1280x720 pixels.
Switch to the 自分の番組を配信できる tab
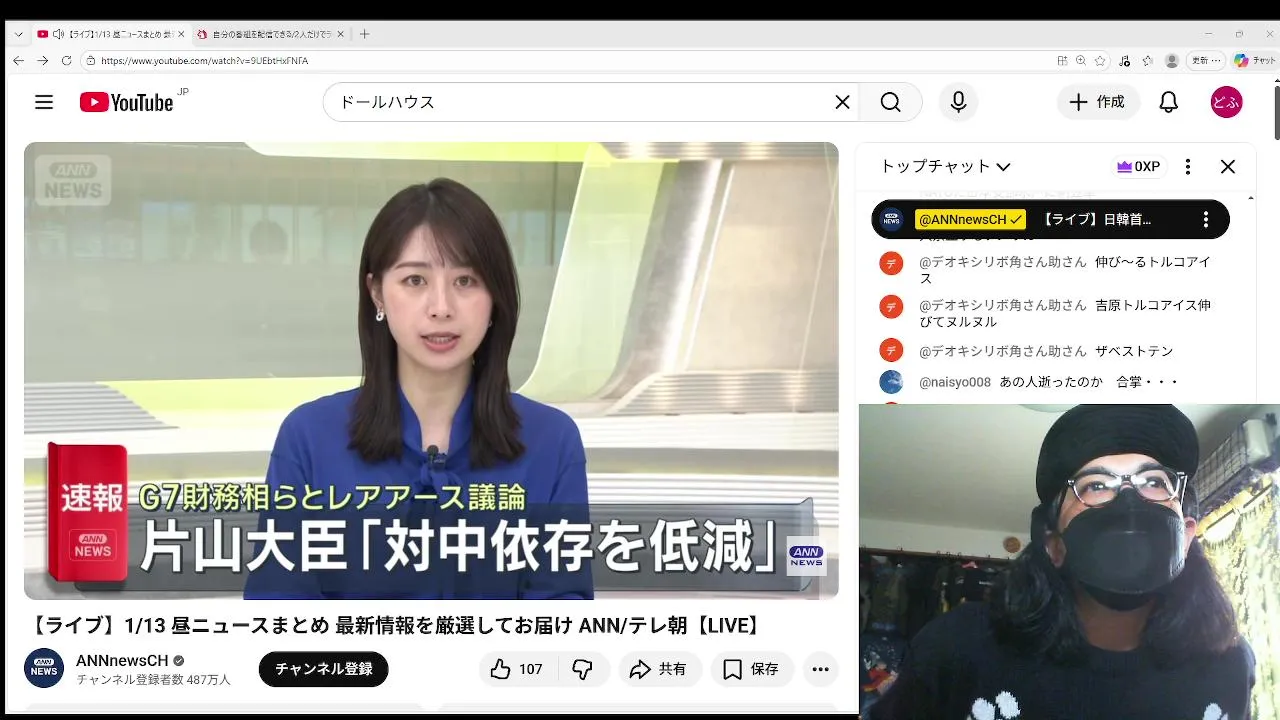pos(270,34)
